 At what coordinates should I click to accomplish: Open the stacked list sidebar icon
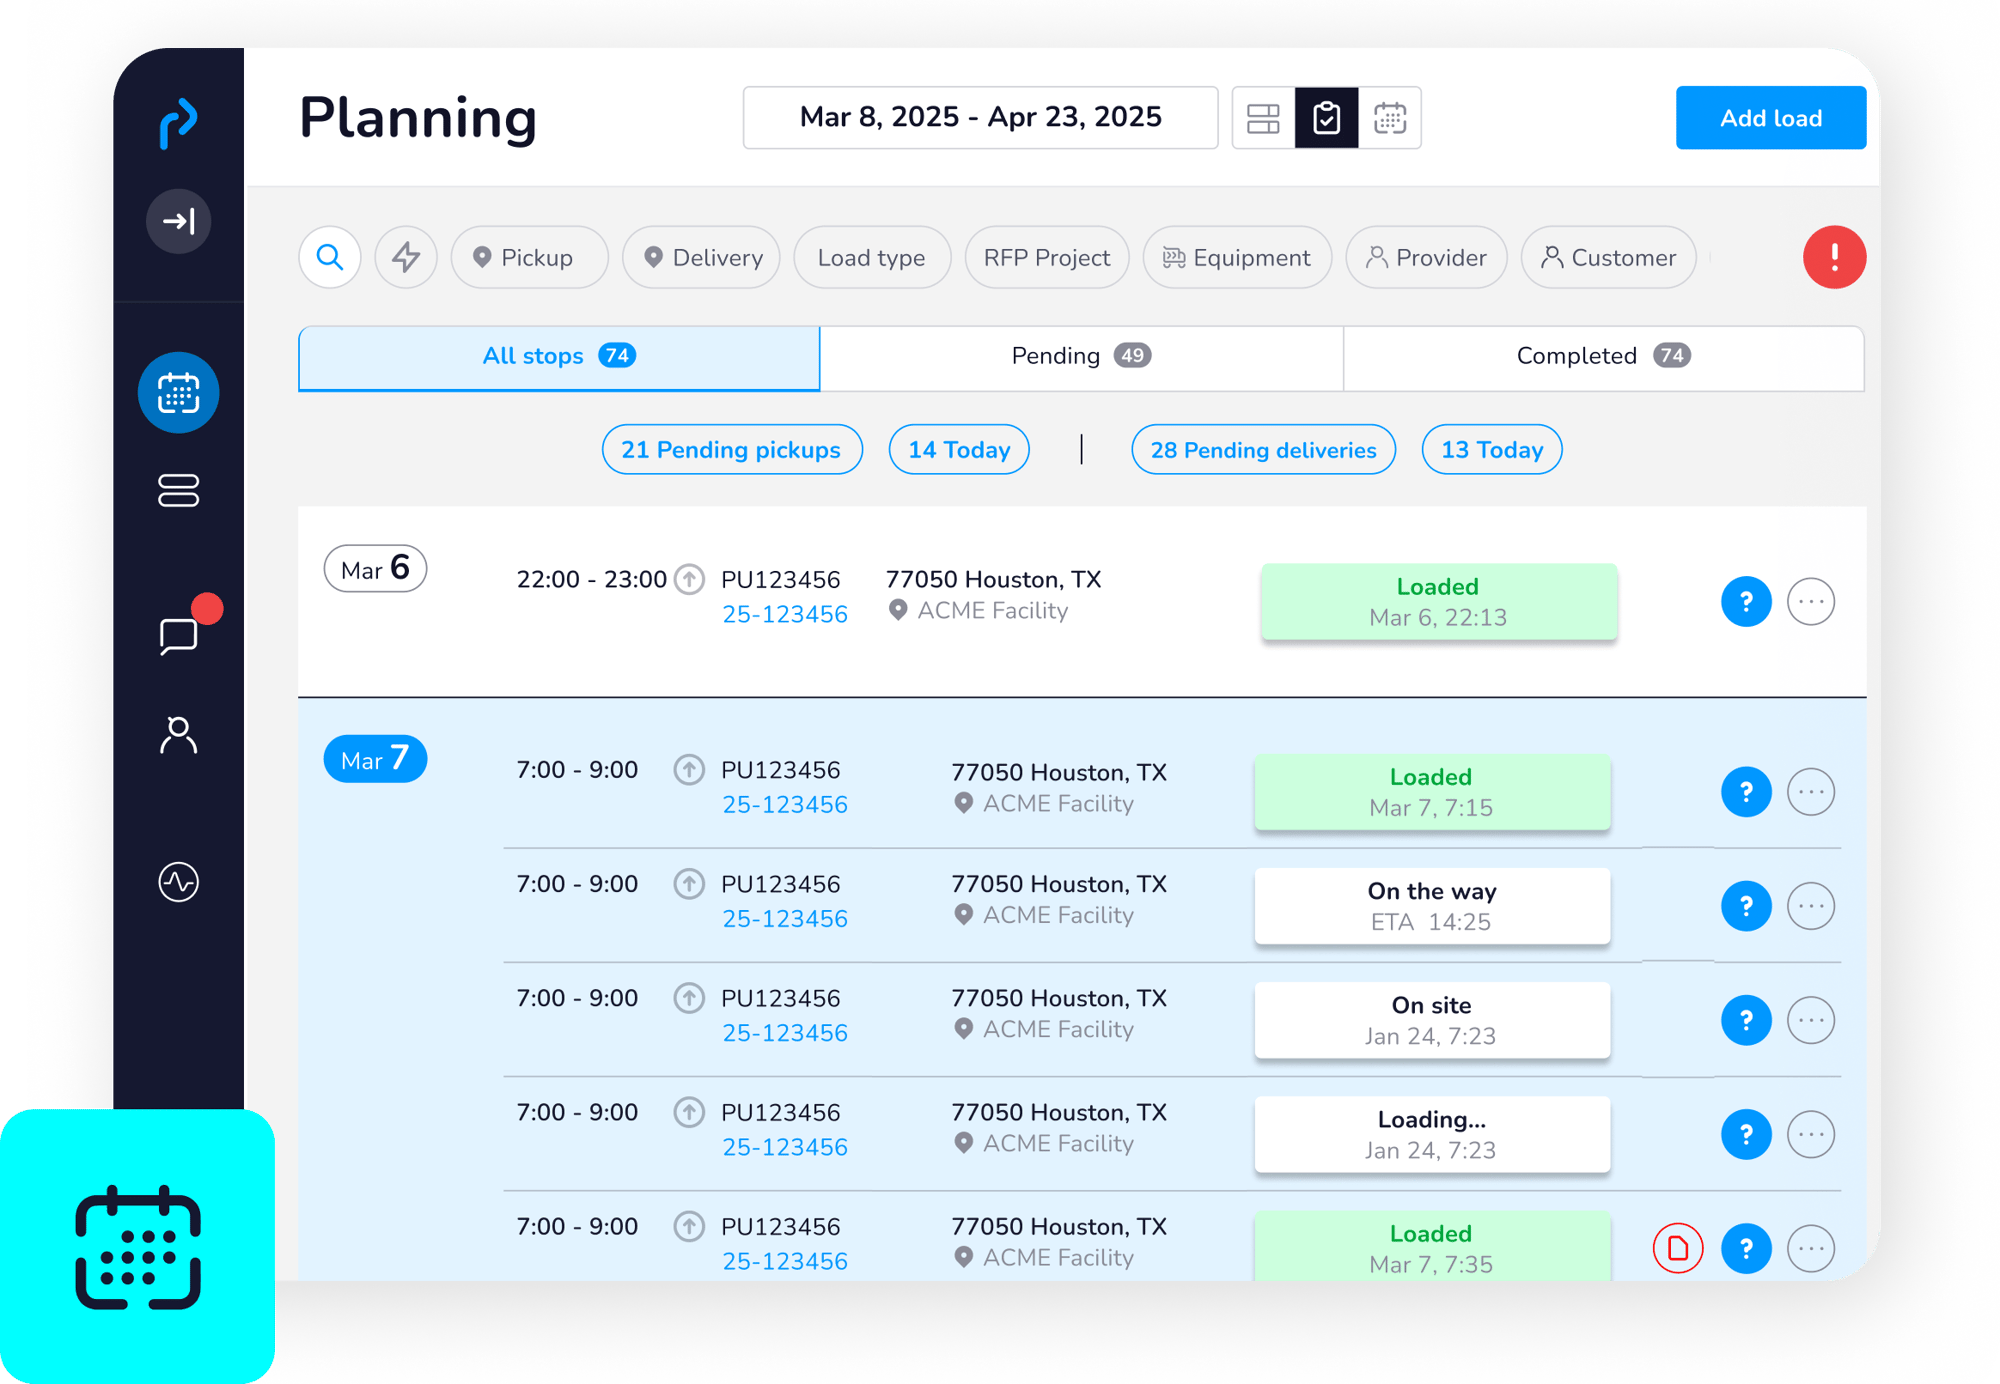point(179,490)
